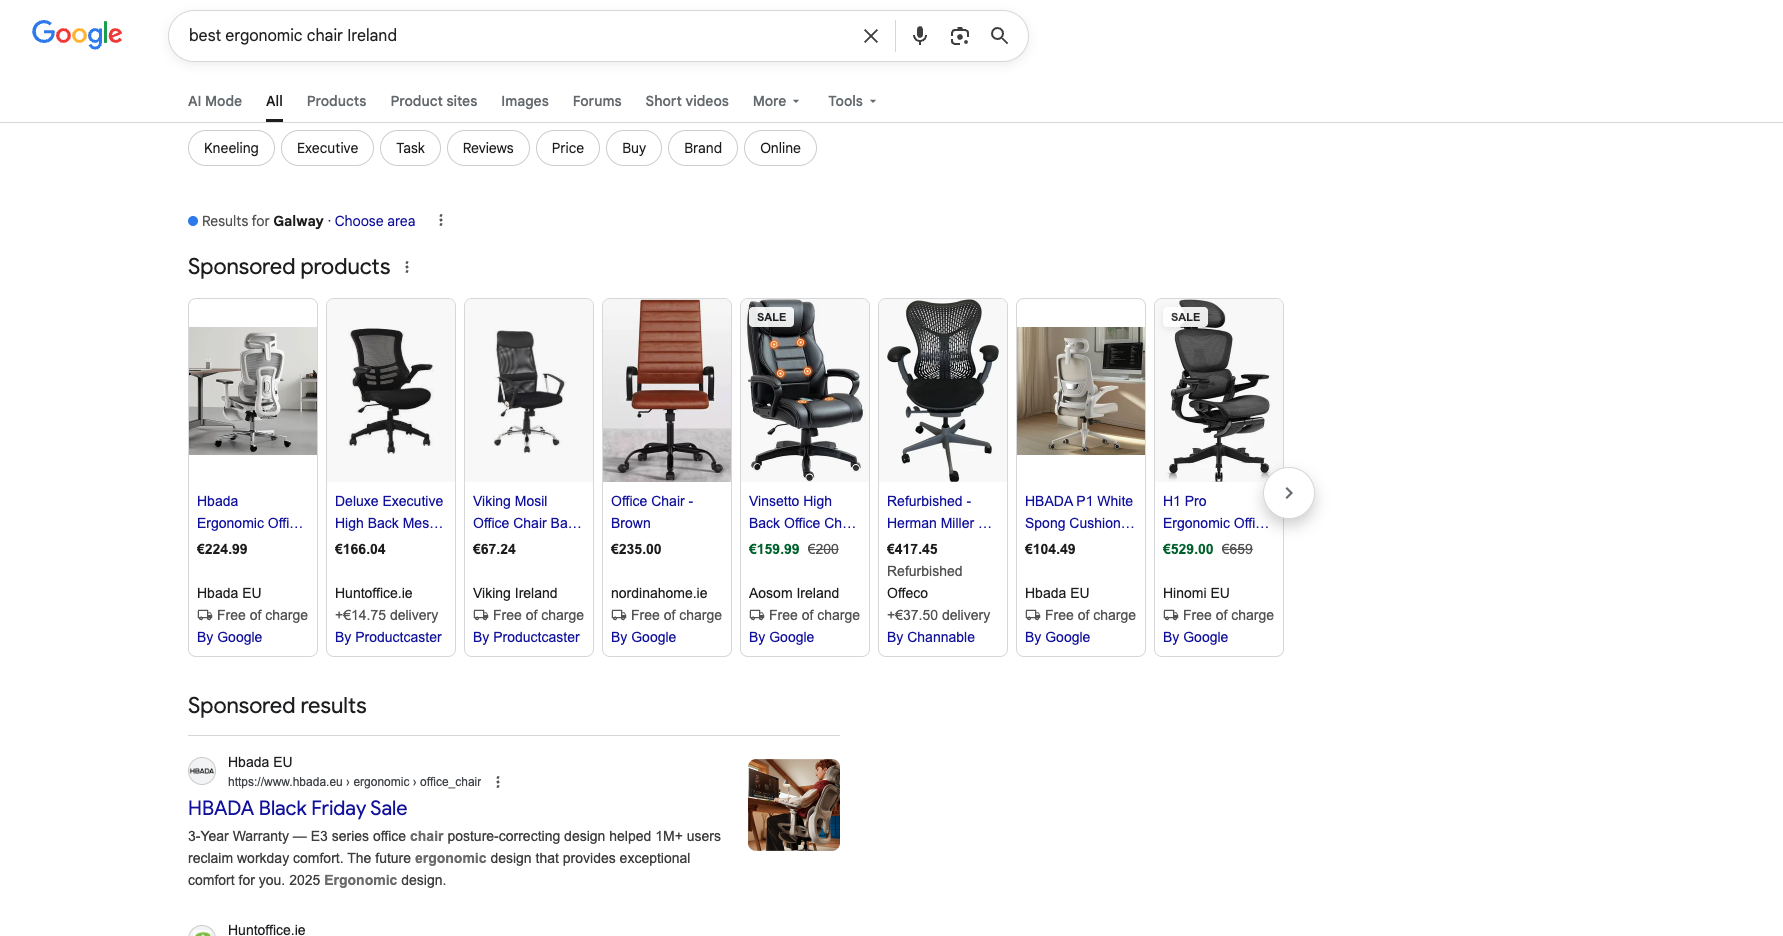Viewport: 1783px width, 936px height.
Task: Start a voice search via the microphone icon
Action: [919, 35]
